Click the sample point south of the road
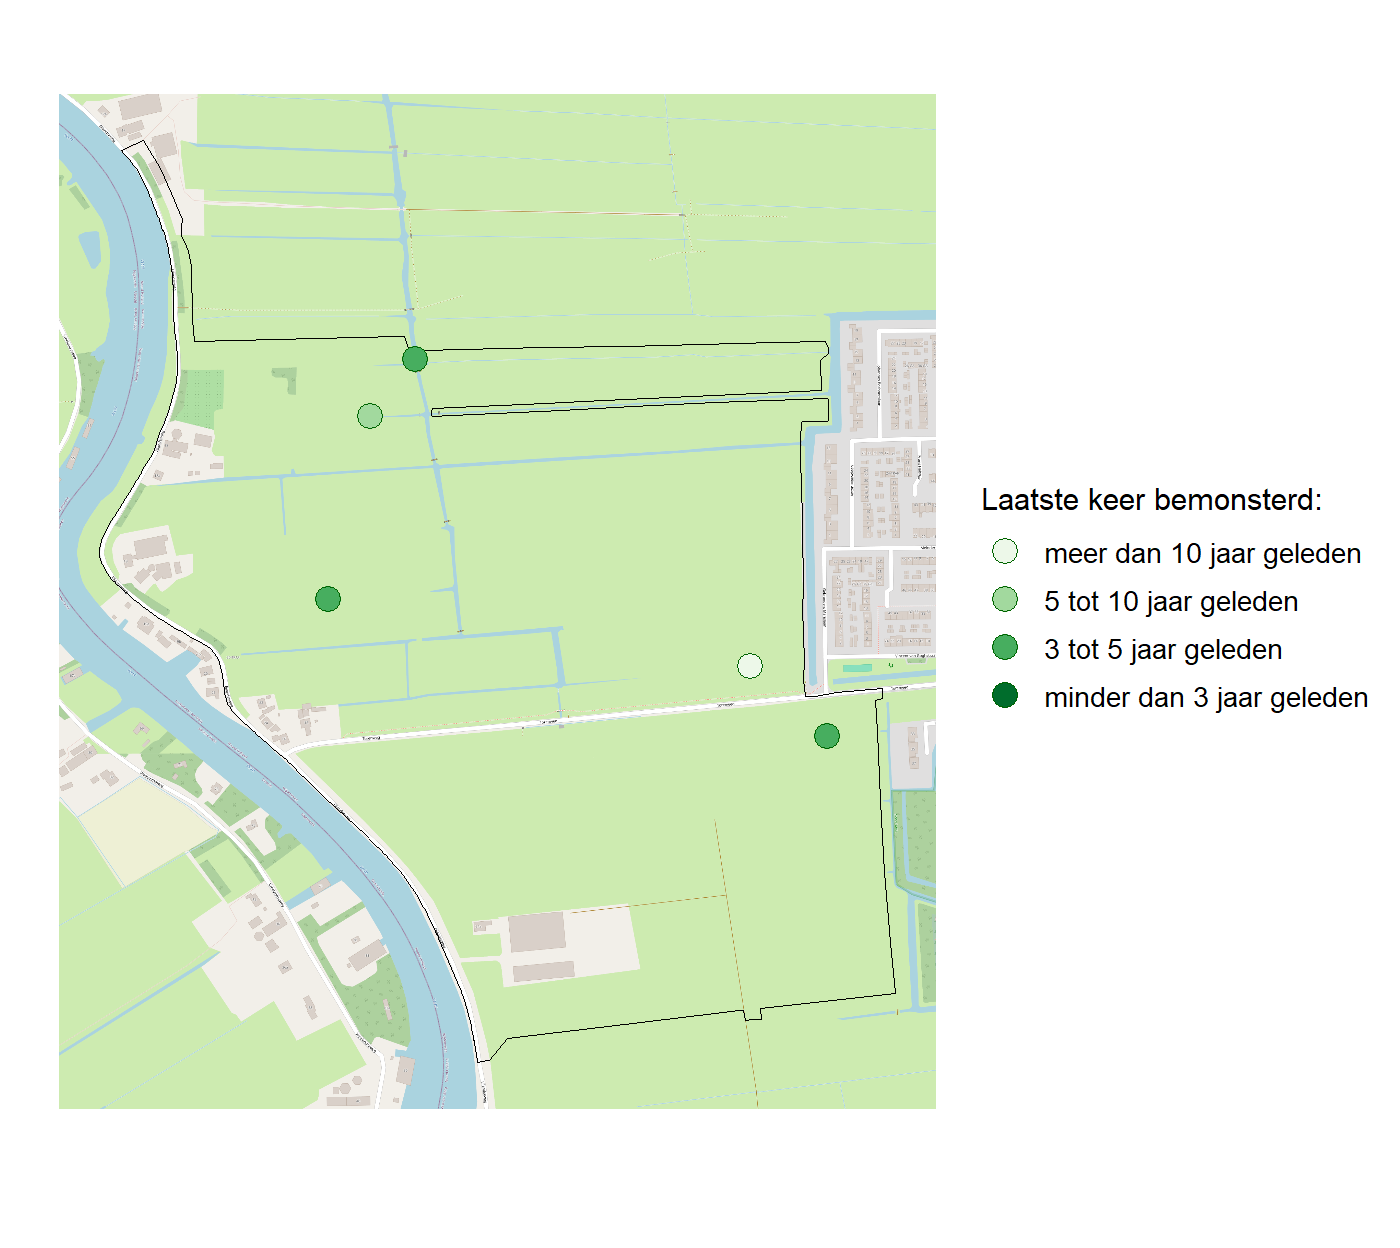The width and height of the screenshot is (1400, 1248). [x=827, y=736]
